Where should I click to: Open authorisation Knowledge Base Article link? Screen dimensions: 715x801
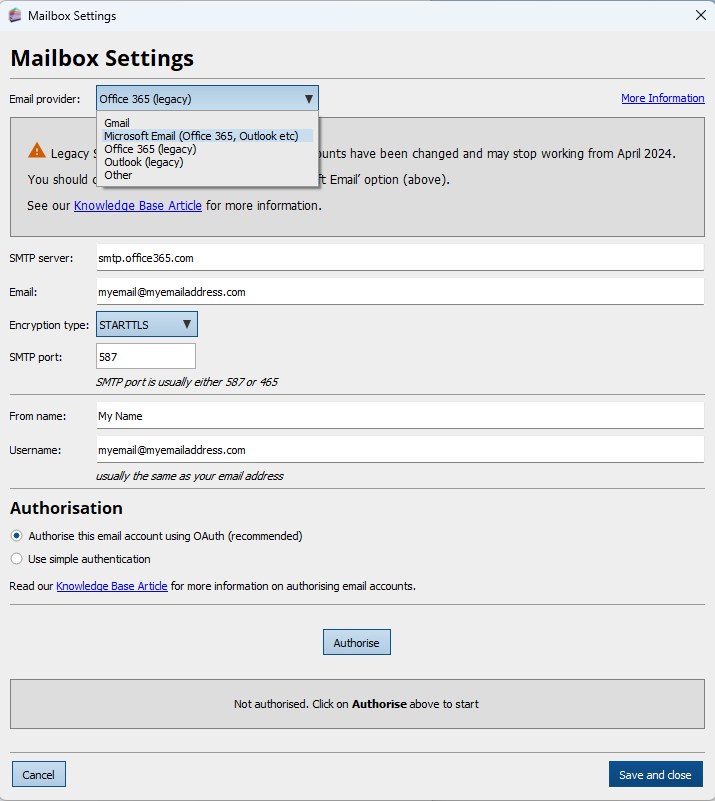(x=112, y=585)
